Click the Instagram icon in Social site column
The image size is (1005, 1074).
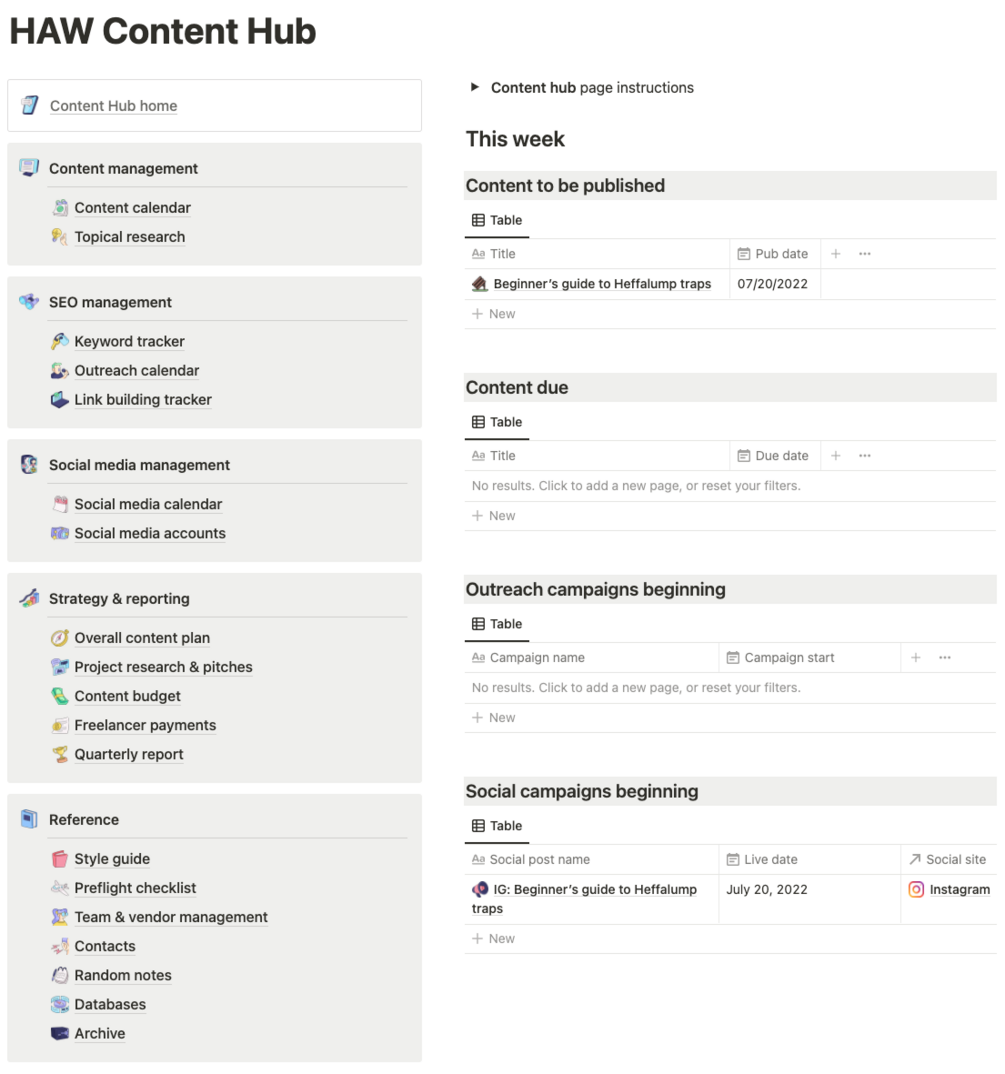916,890
